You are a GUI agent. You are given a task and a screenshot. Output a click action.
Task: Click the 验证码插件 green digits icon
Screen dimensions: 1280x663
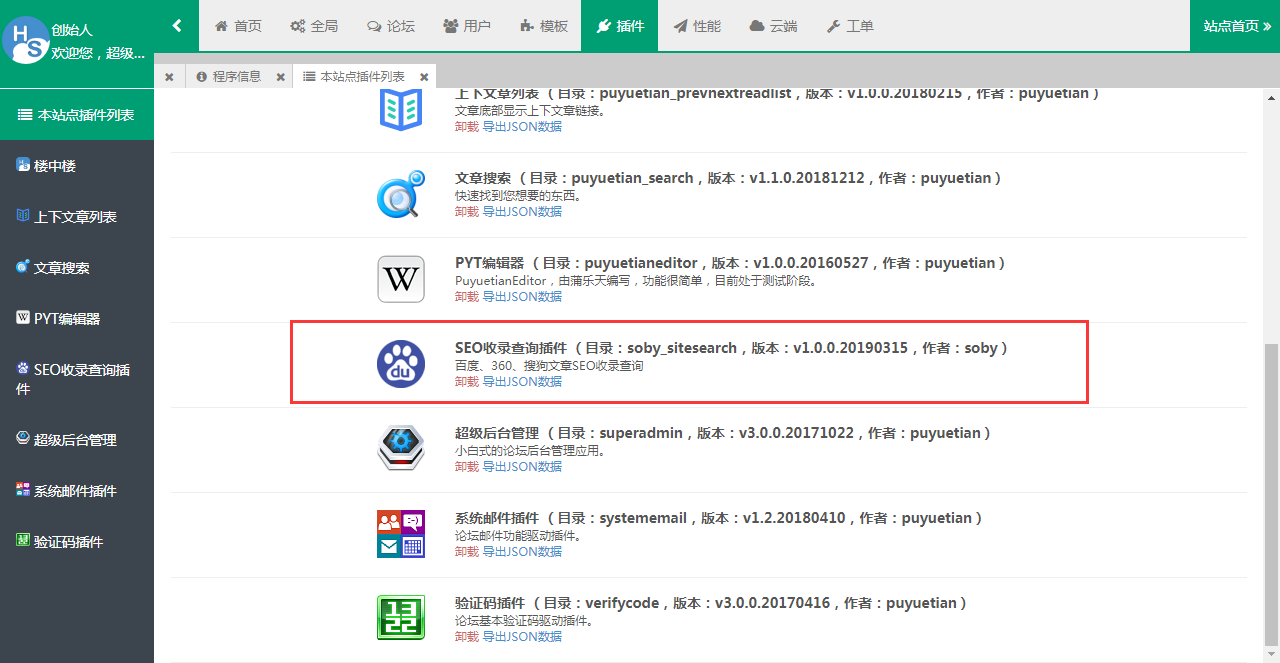(401, 620)
